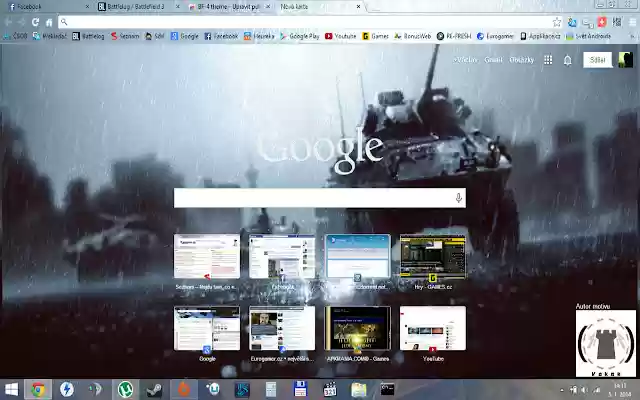Open the BonusWeb bookmark
This screenshot has height=400, width=640.
tap(412, 36)
